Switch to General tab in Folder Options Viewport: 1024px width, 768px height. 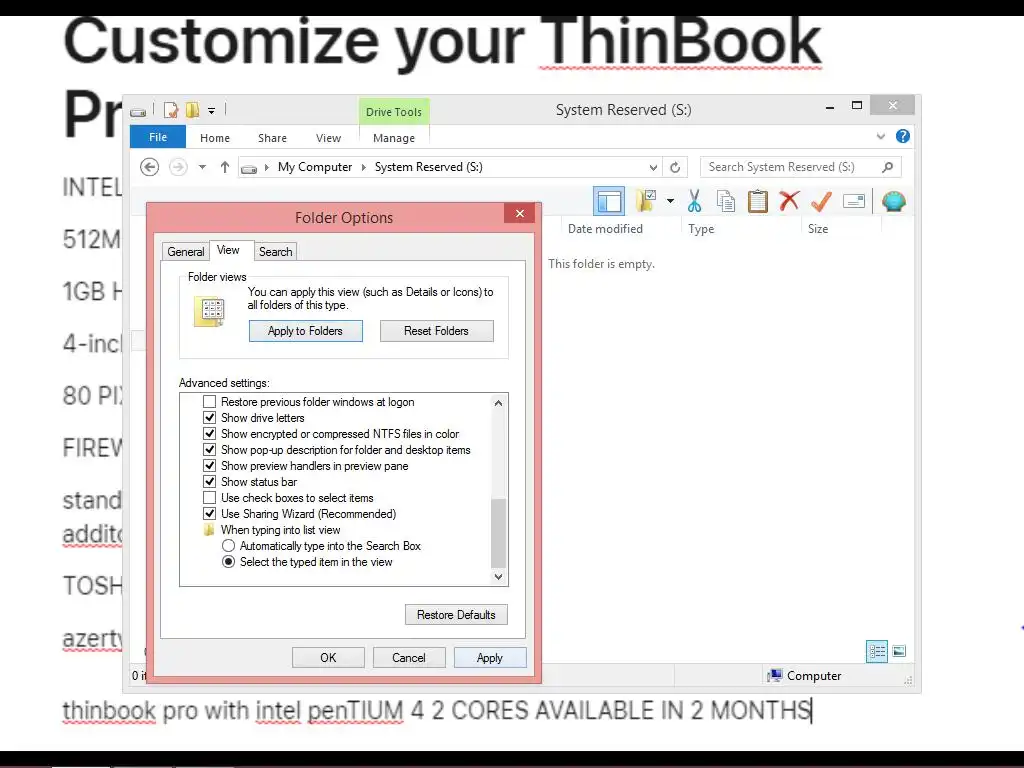click(x=185, y=251)
